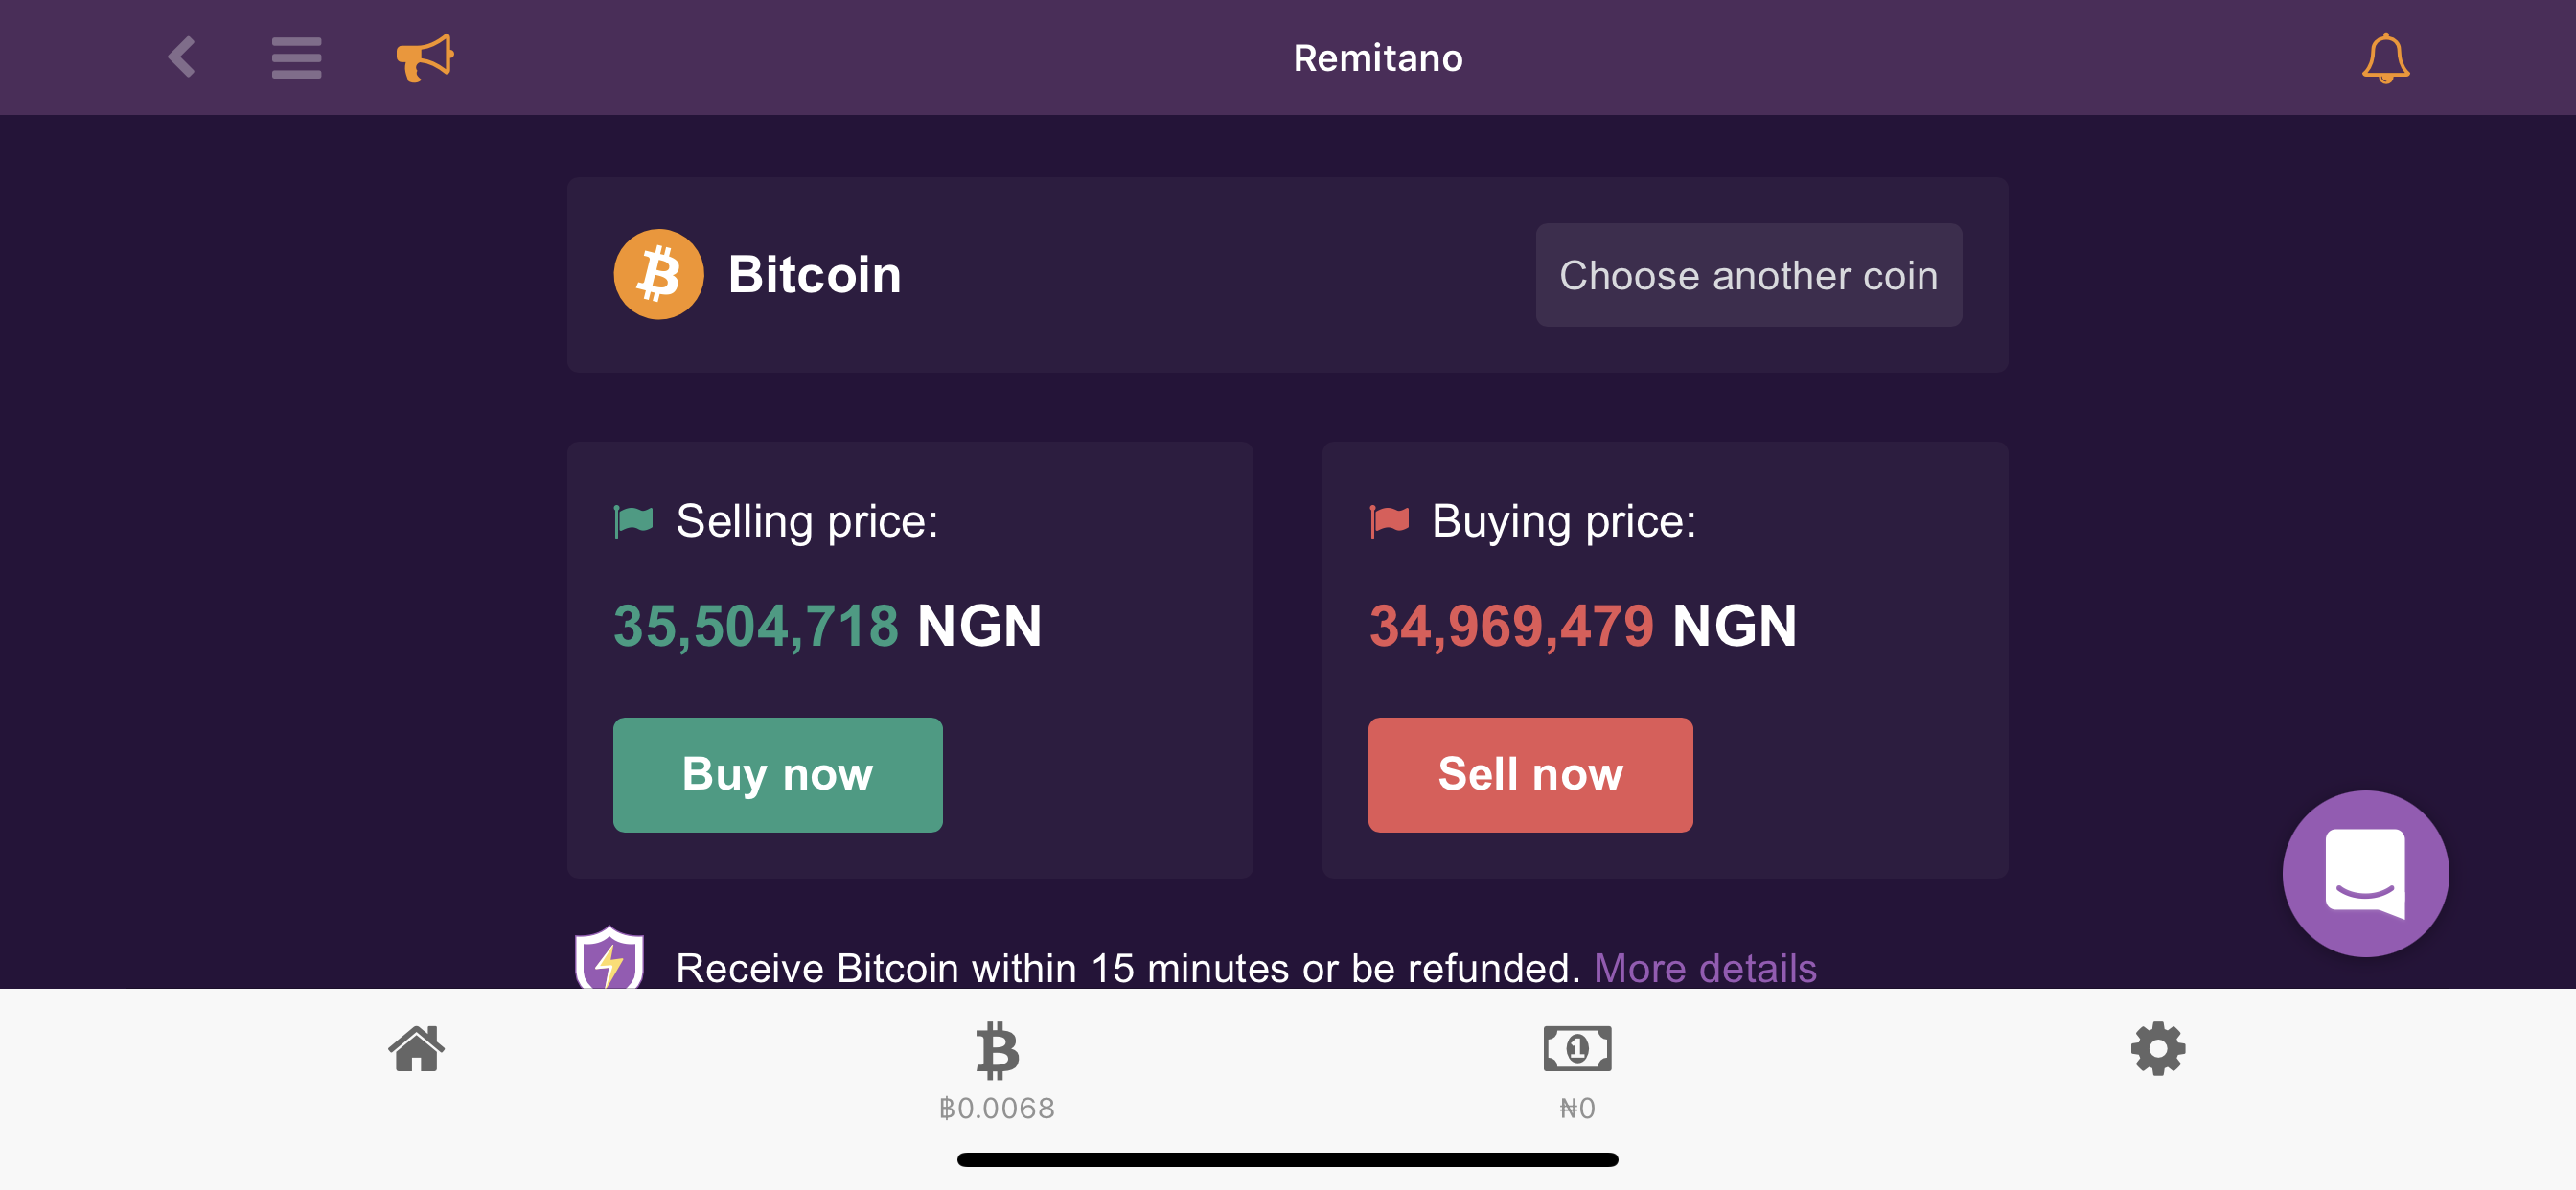
Task: Open settings via the gear icon
Action: point(2159,1050)
